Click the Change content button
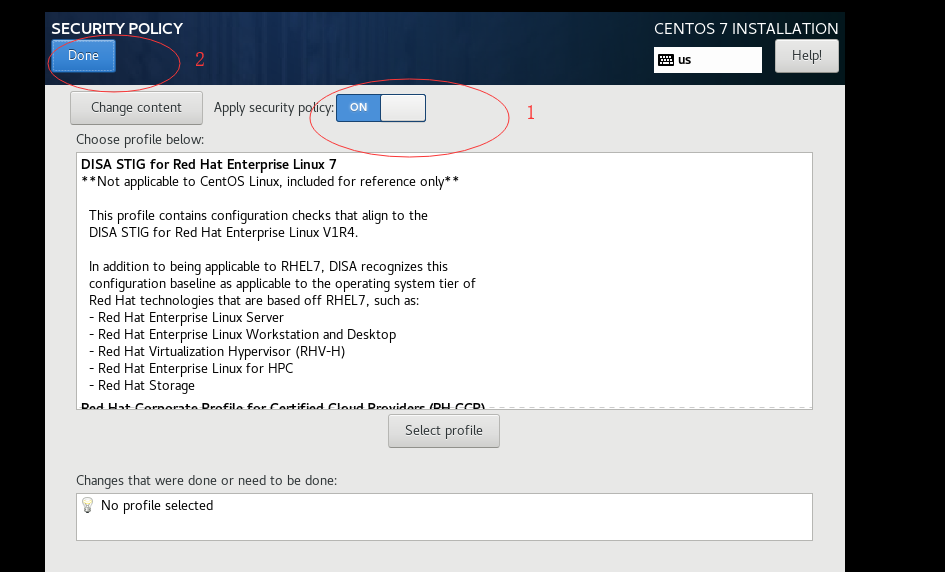Viewport: 945px width, 572px height. click(136, 108)
